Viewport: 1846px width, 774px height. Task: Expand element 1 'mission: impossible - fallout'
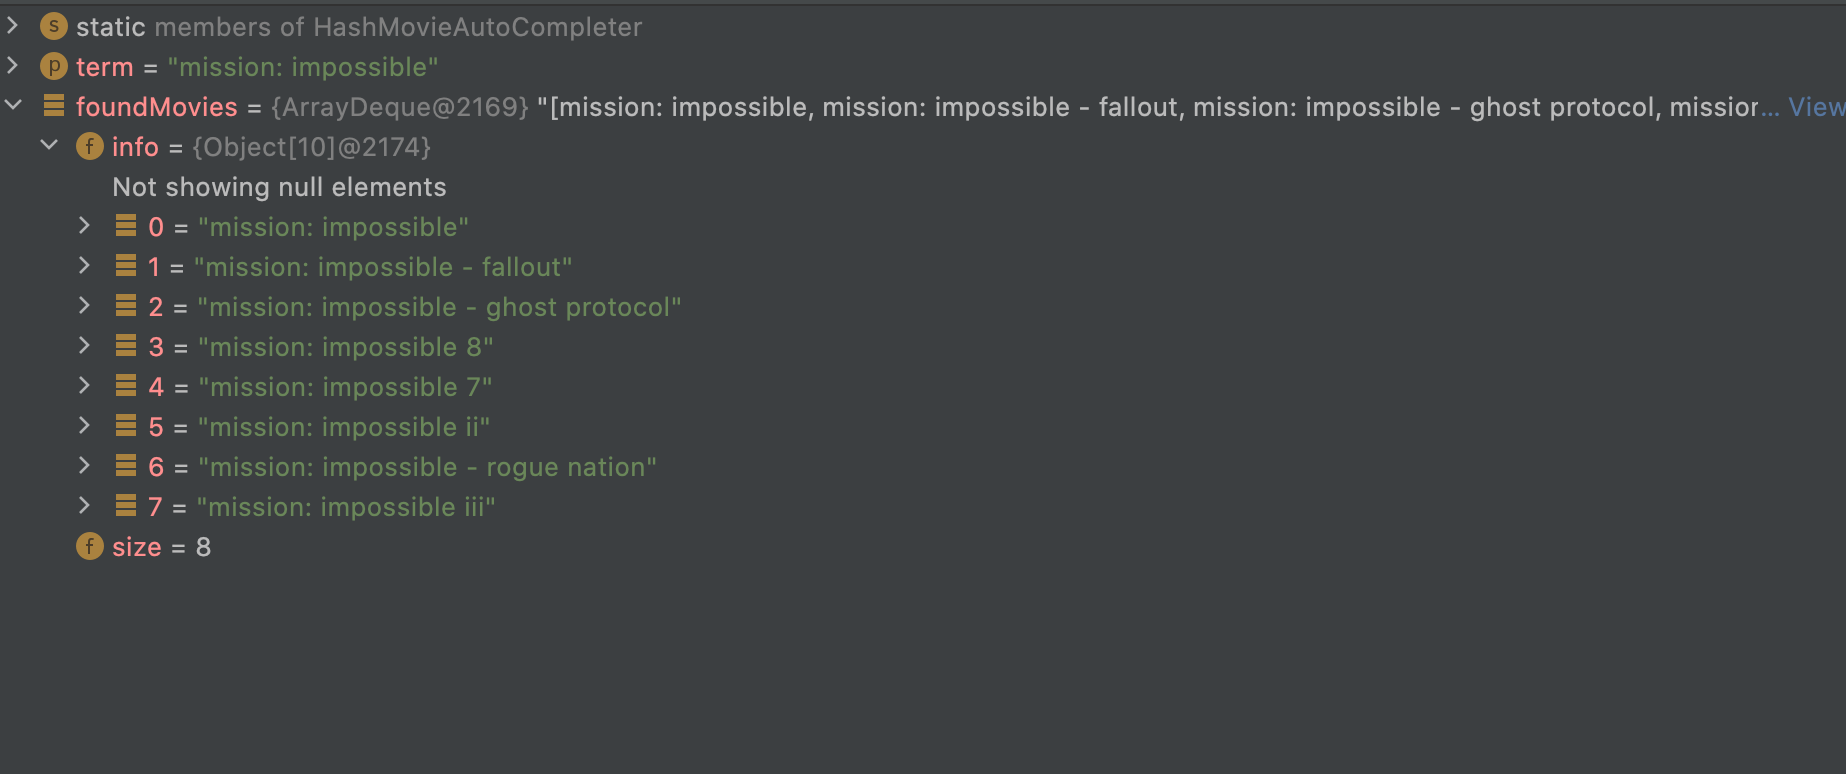point(85,265)
